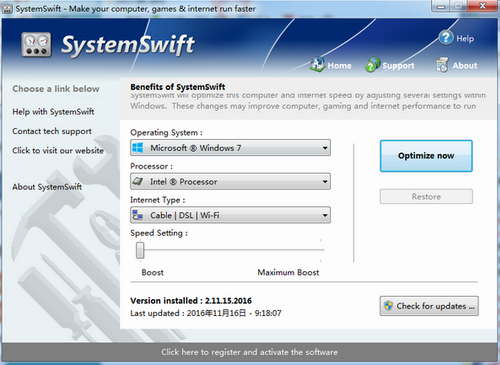Click the Operating System label
Image resolution: width=500 pixels, height=365 pixels.
pos(166,133)
